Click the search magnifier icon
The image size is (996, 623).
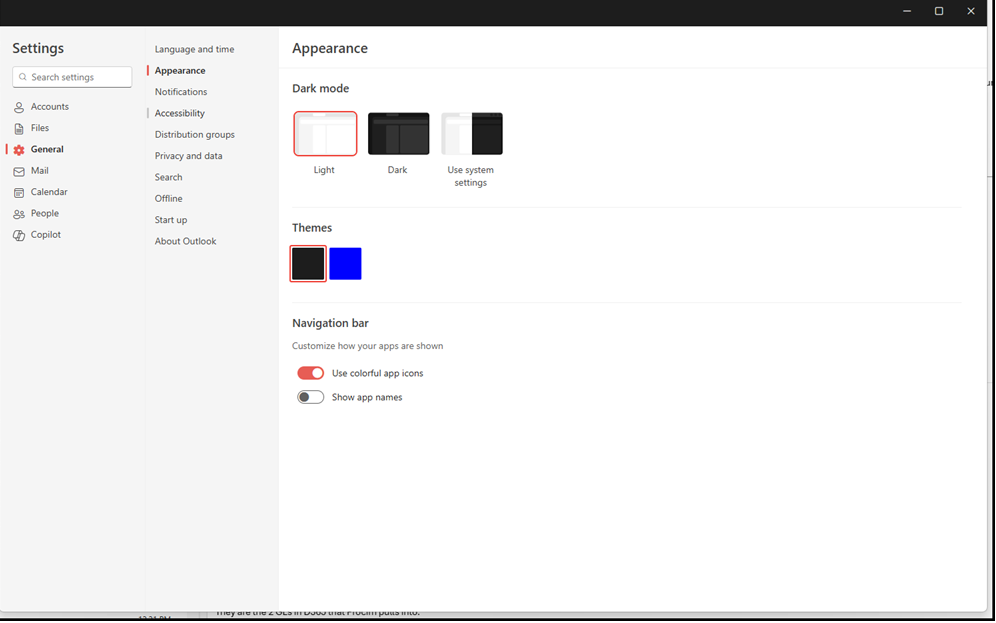pyautogui.click(x=23, y=77)
